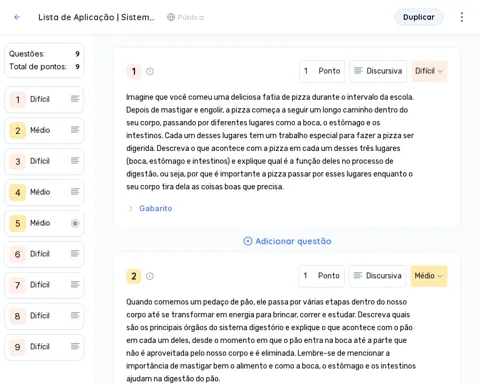
Task: Jump to question 7 Difícil in sidebar
Action: click(x=44, y=285)
